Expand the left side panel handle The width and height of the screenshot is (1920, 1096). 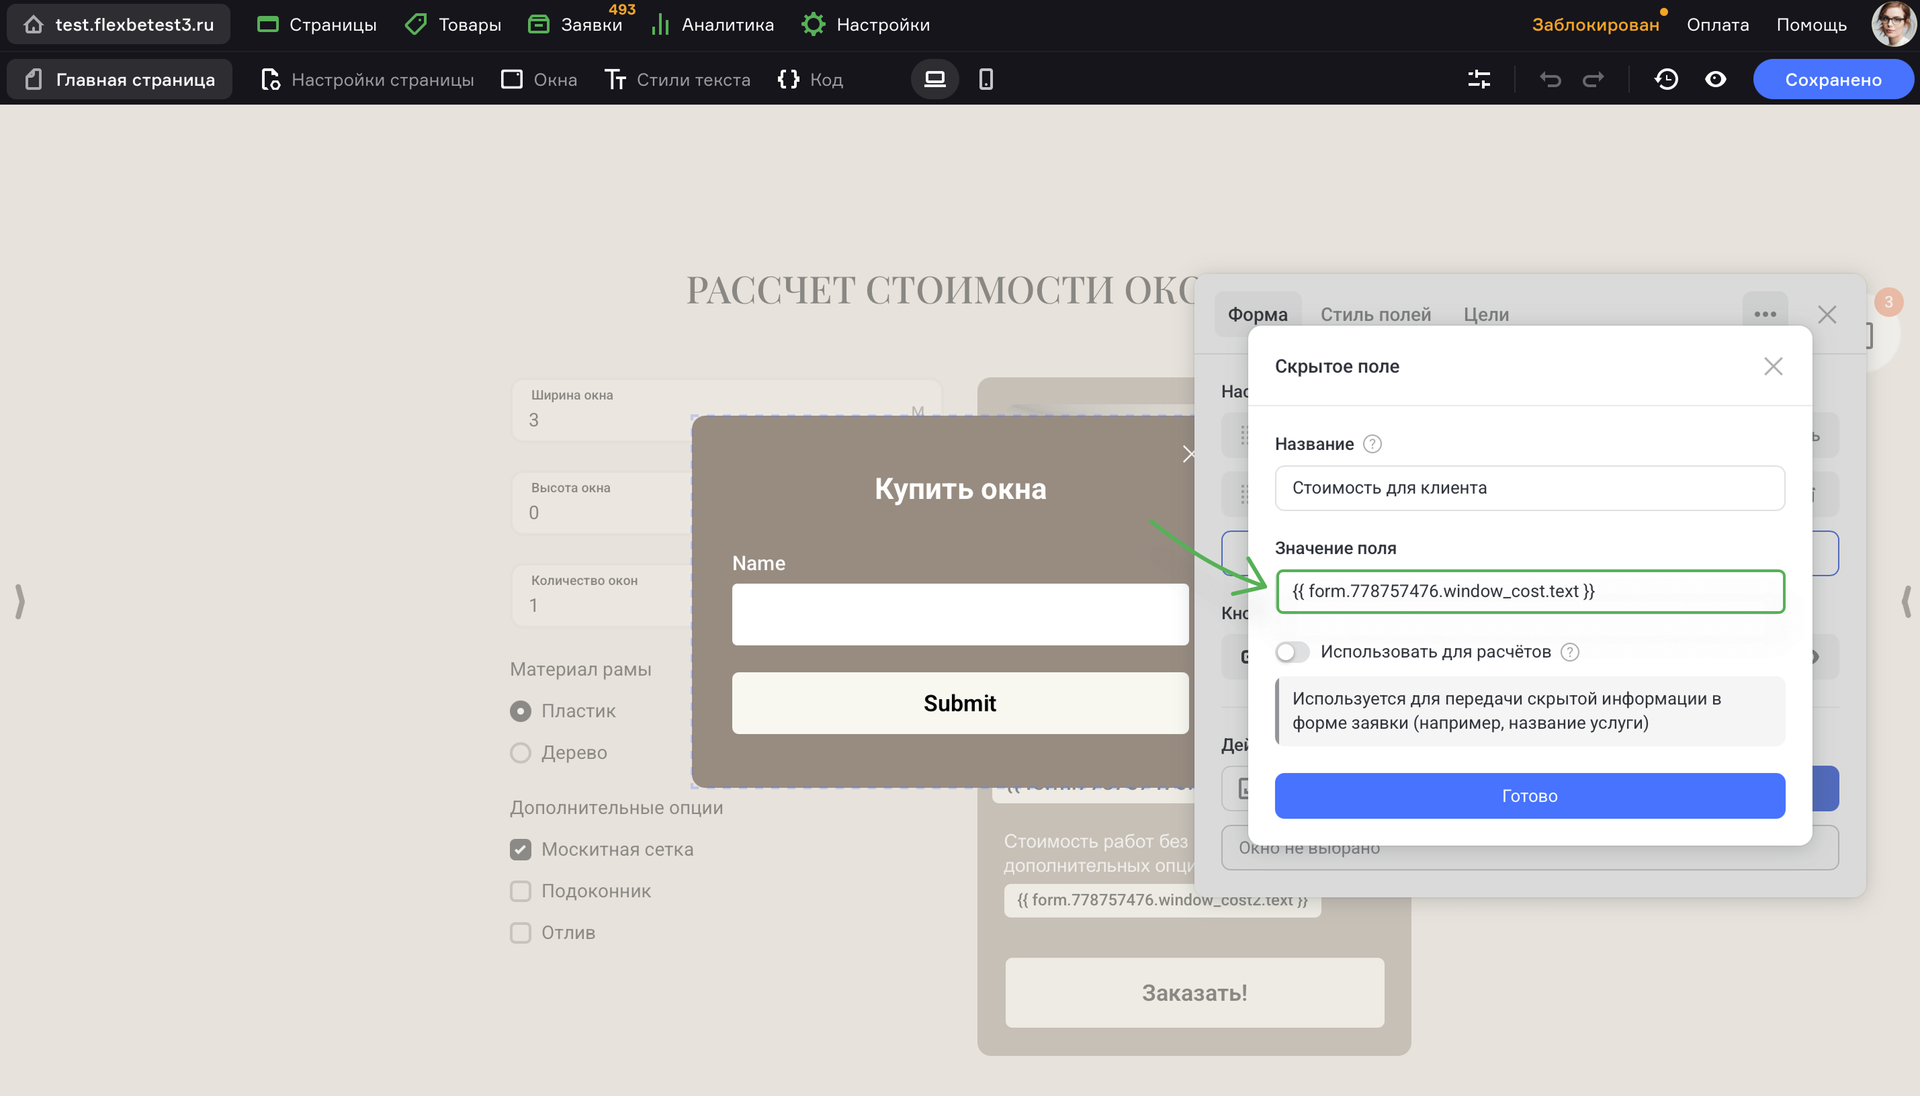(x=19, y=601)
